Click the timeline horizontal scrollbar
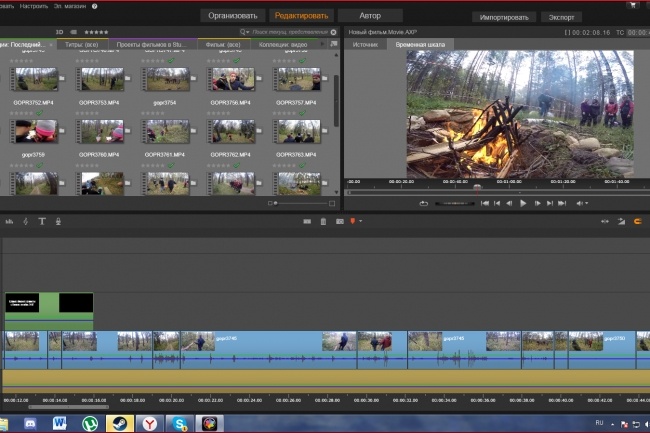650x433 pixels. [x=69, y=407]
